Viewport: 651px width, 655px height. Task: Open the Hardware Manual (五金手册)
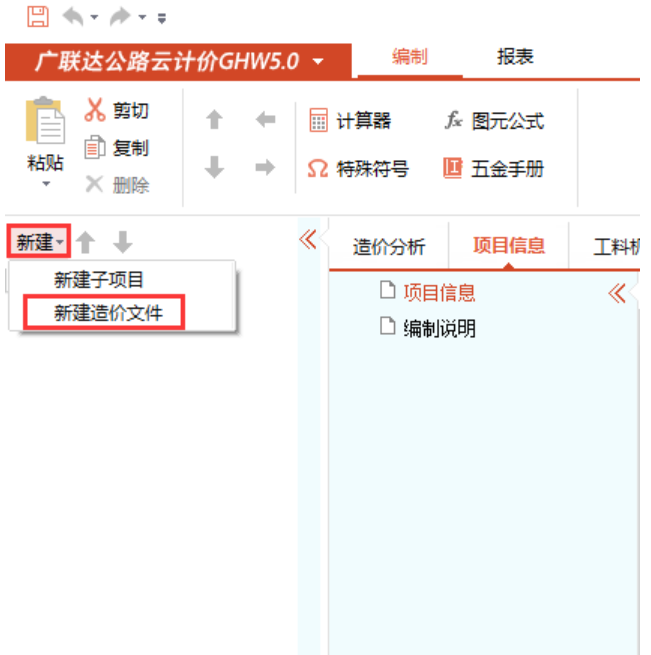[493, 169]
